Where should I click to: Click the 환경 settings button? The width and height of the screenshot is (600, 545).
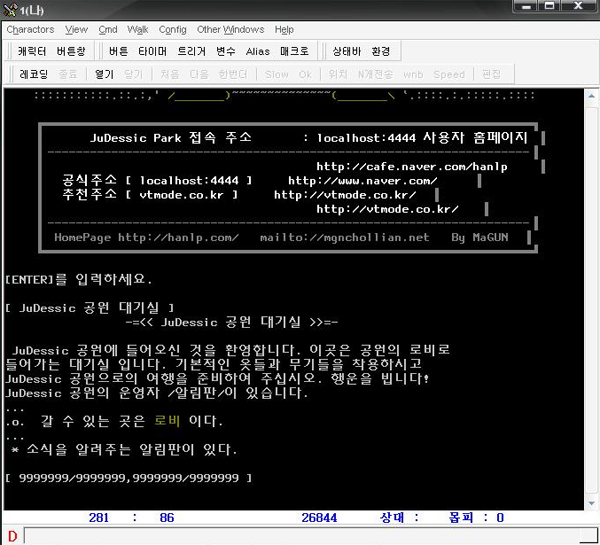click(x=381, y=51)
